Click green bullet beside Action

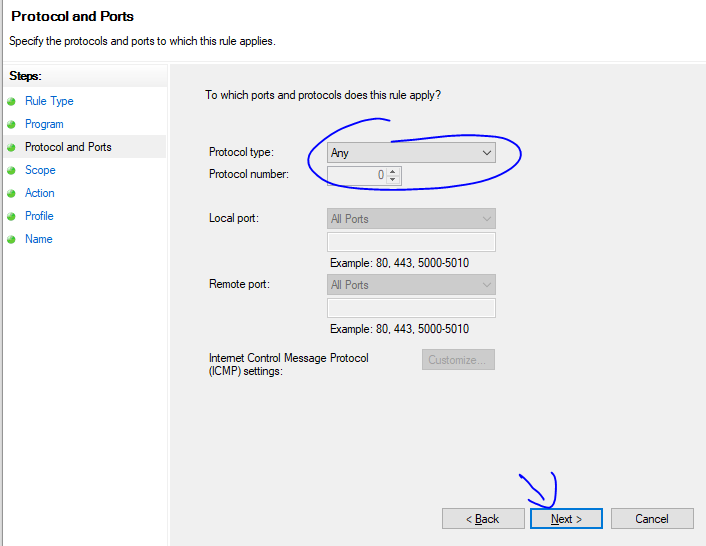11,193
